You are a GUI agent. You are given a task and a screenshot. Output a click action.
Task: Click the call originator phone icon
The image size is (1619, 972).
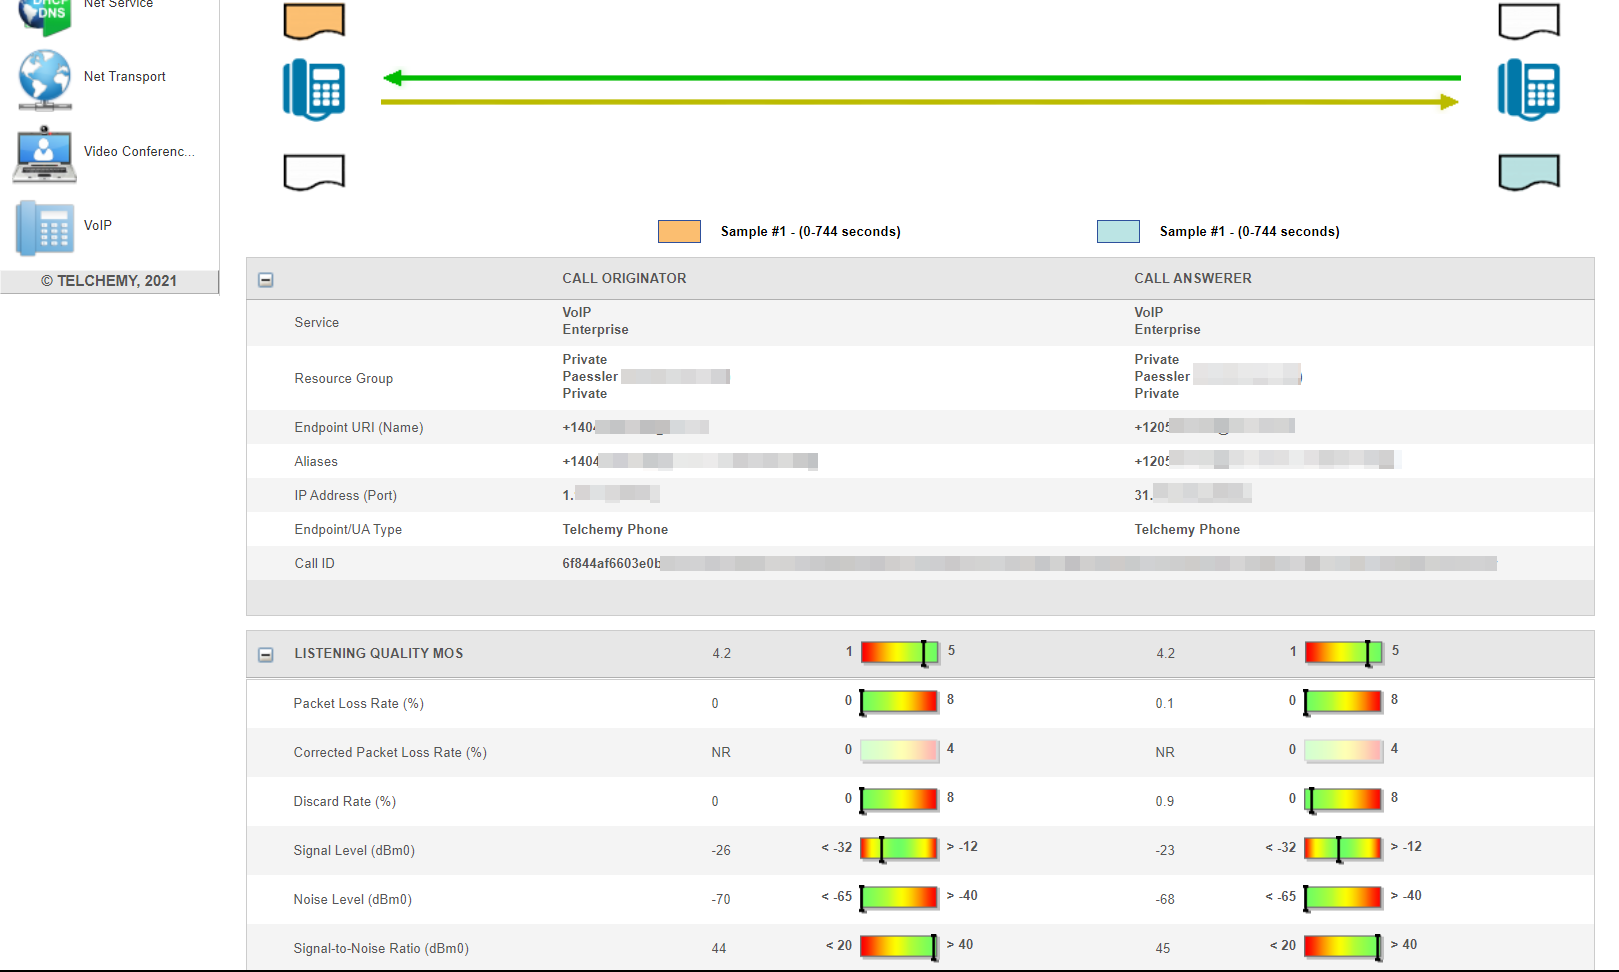(x=314, y=90)
